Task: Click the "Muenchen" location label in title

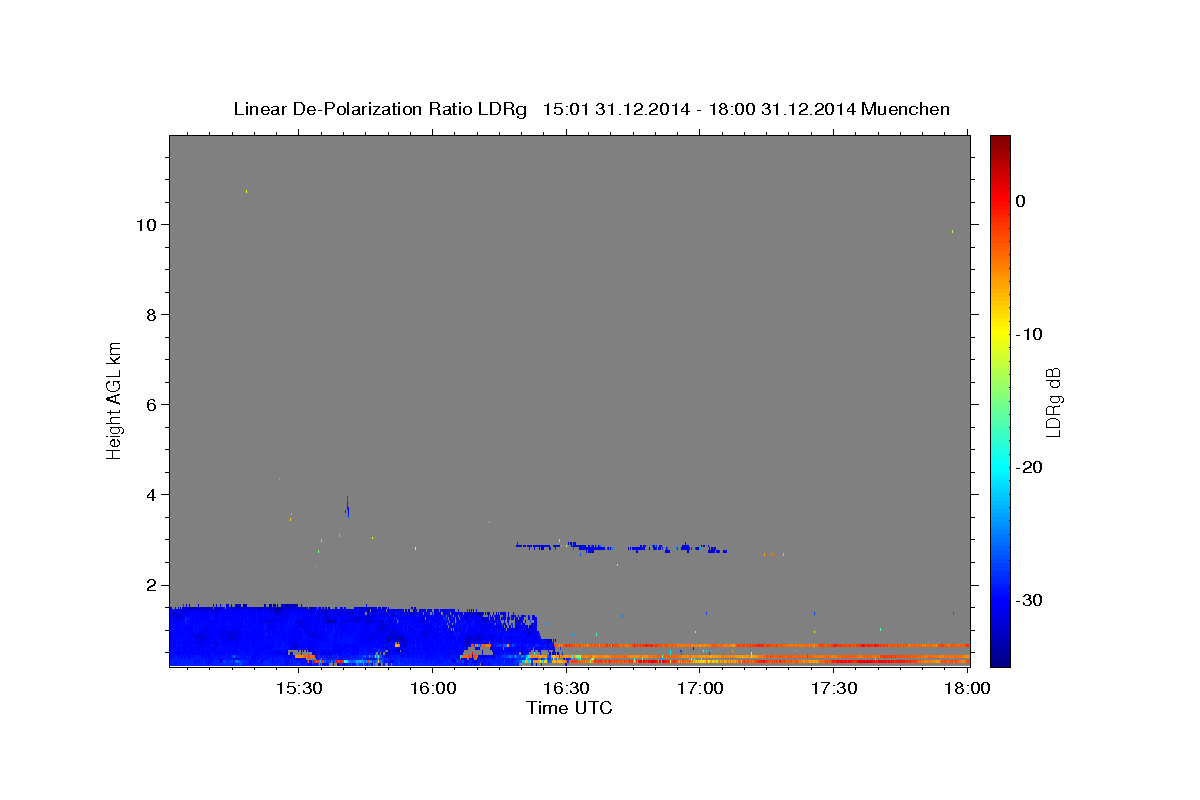Action: [906, 109]
